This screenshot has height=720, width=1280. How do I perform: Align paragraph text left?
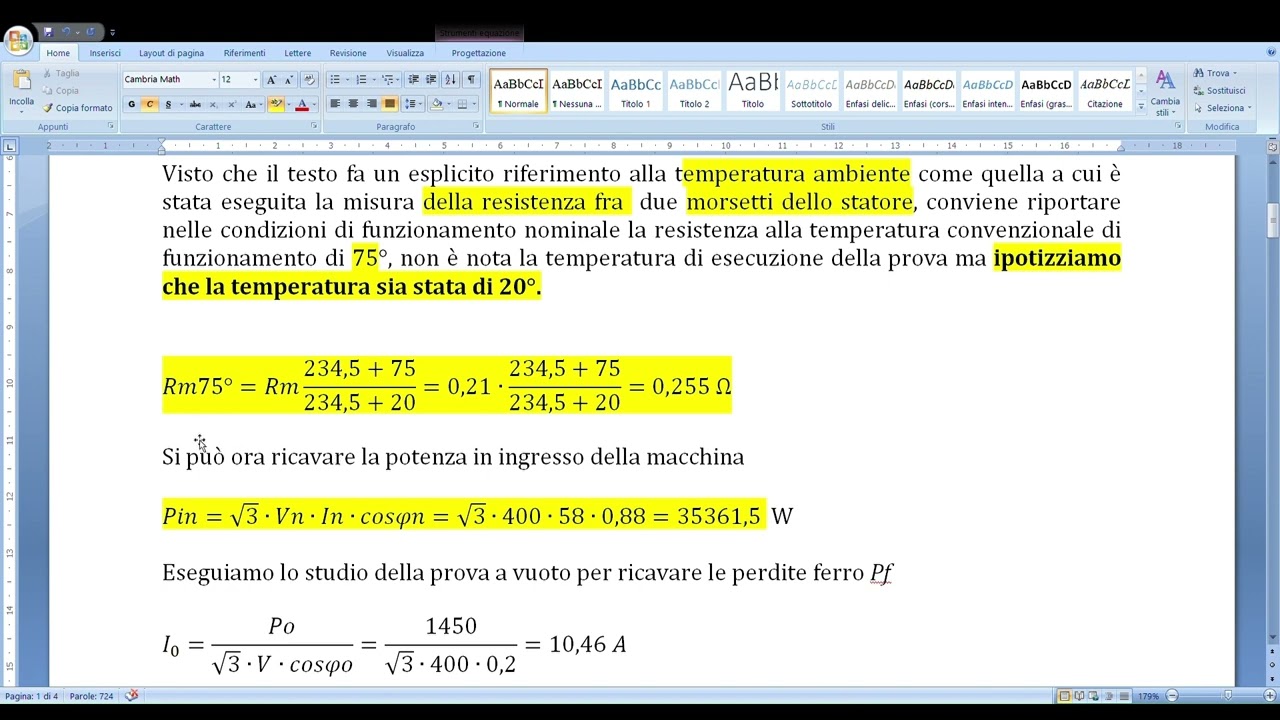(x=335, y=104)
